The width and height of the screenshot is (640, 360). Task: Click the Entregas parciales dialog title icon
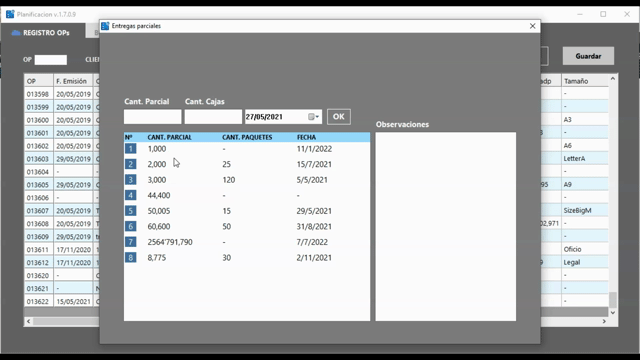pos(105,26)
